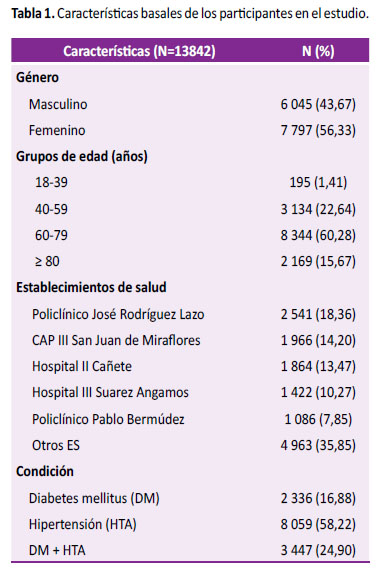Select the 'Establecimientos de salud' heading
Screen dimensions: 380x575
[91, 287]
